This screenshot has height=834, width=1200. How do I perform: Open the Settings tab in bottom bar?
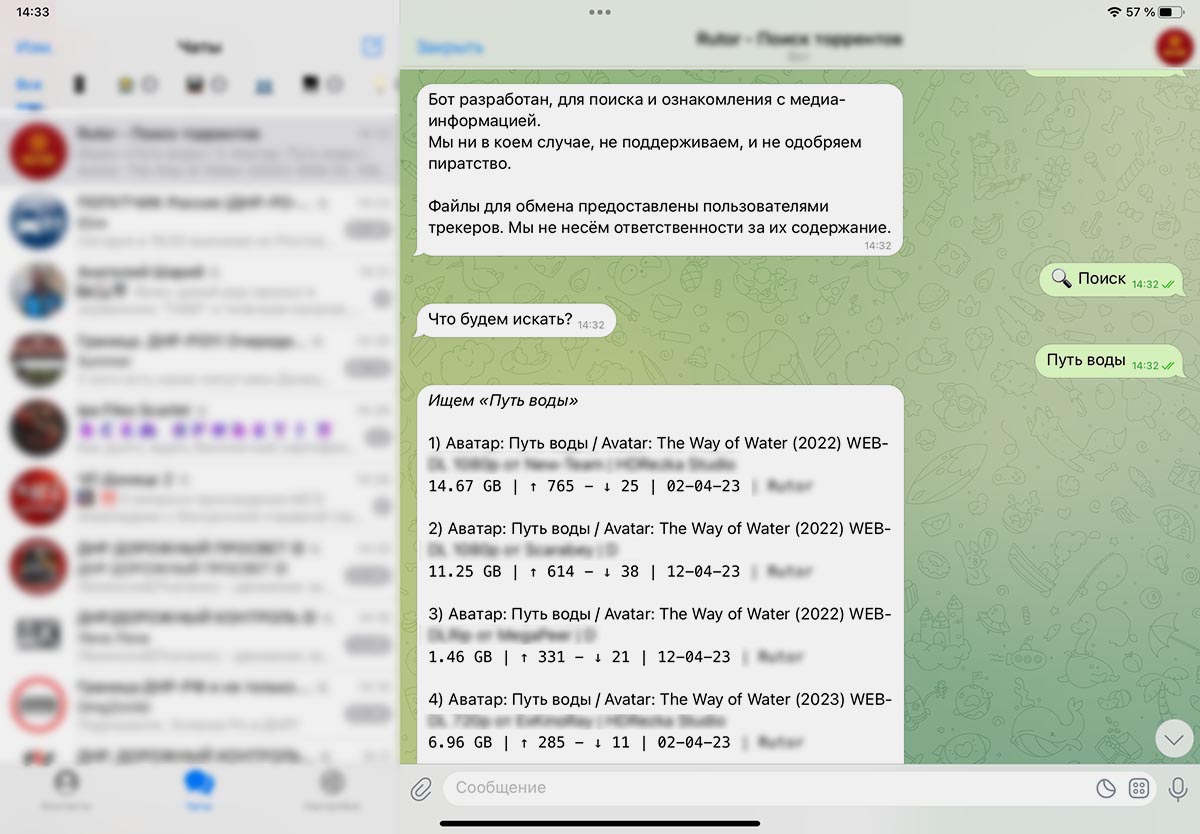point(332,786)
